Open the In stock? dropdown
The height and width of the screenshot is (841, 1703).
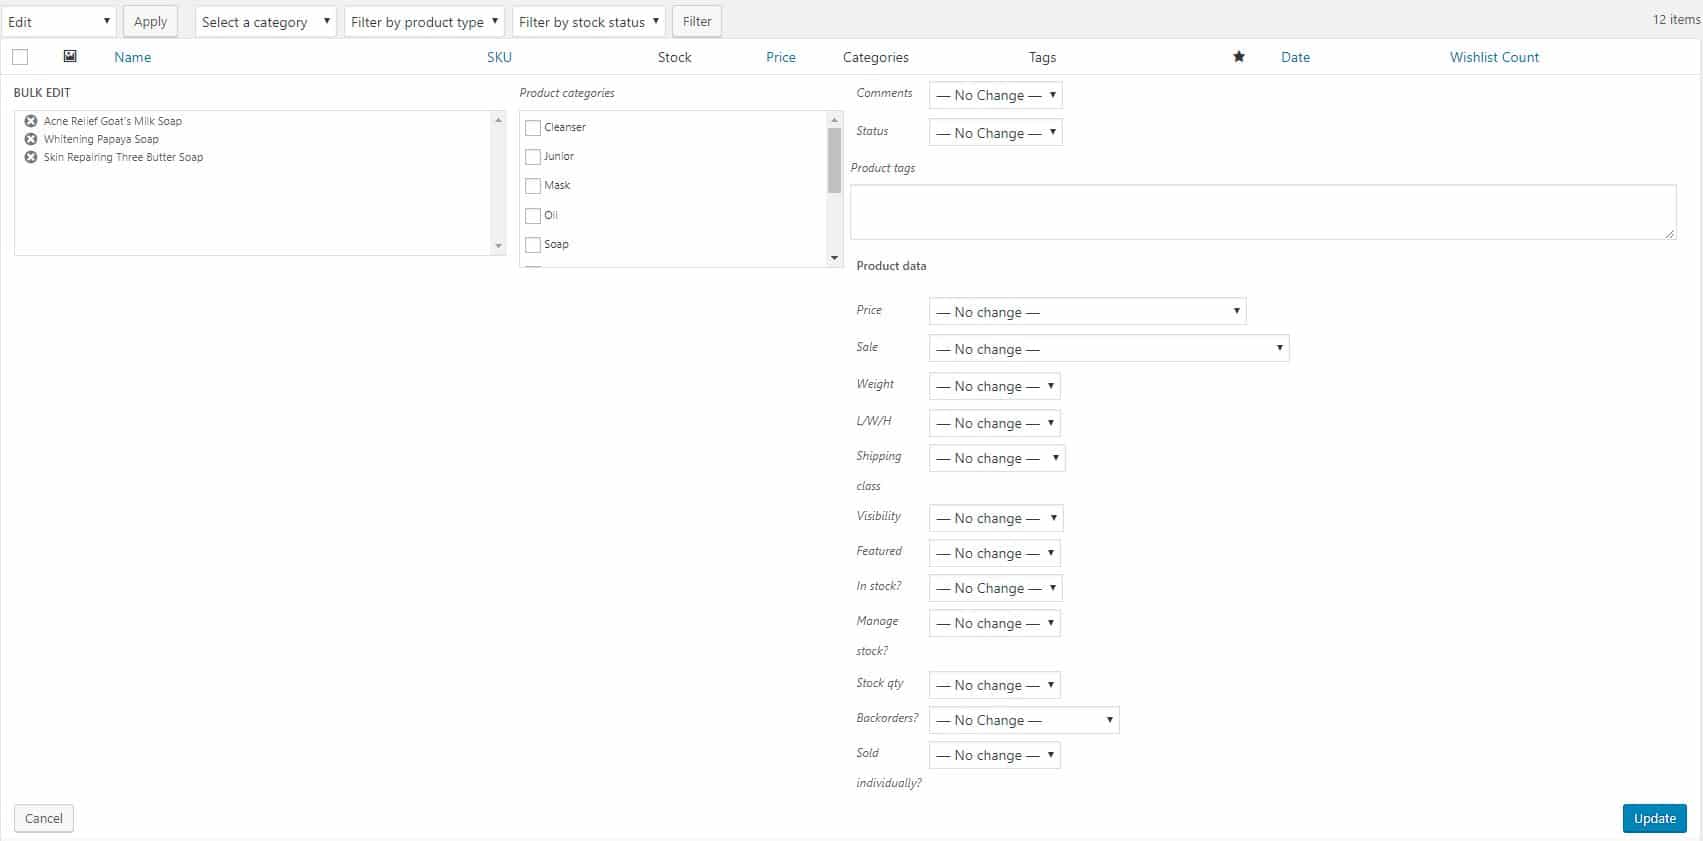[995, 588]
